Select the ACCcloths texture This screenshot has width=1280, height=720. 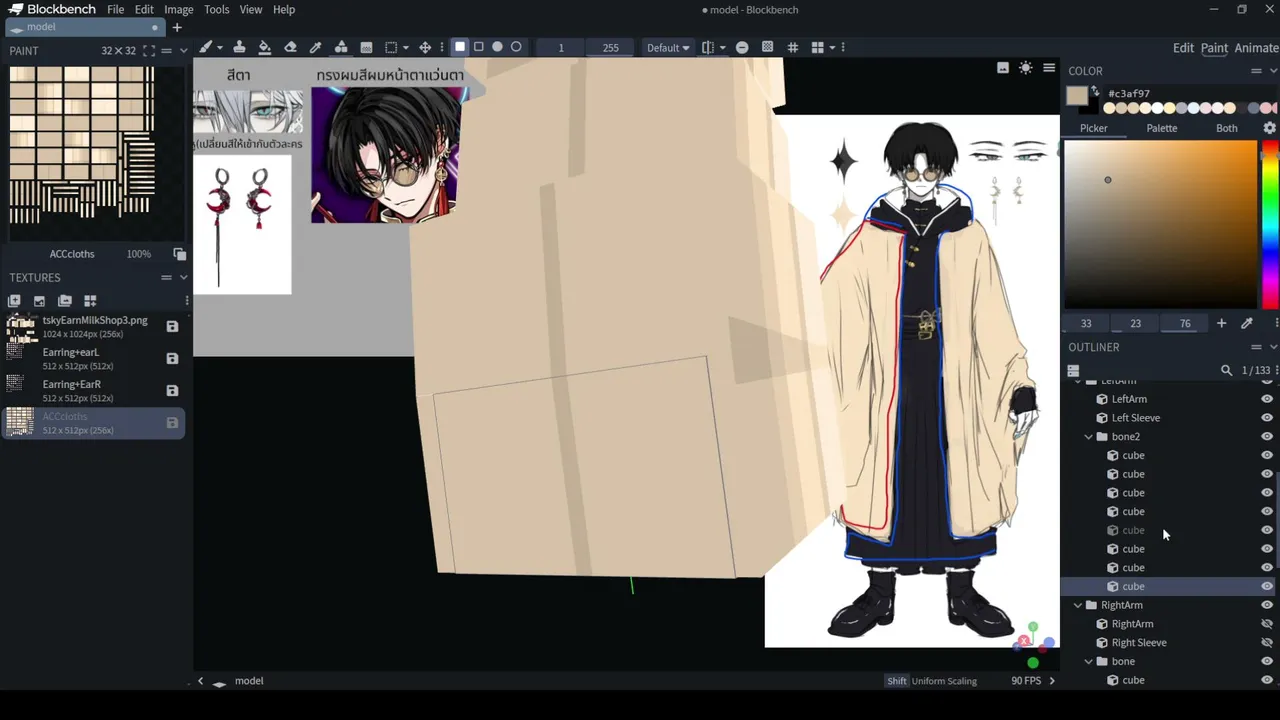(93, 422)
